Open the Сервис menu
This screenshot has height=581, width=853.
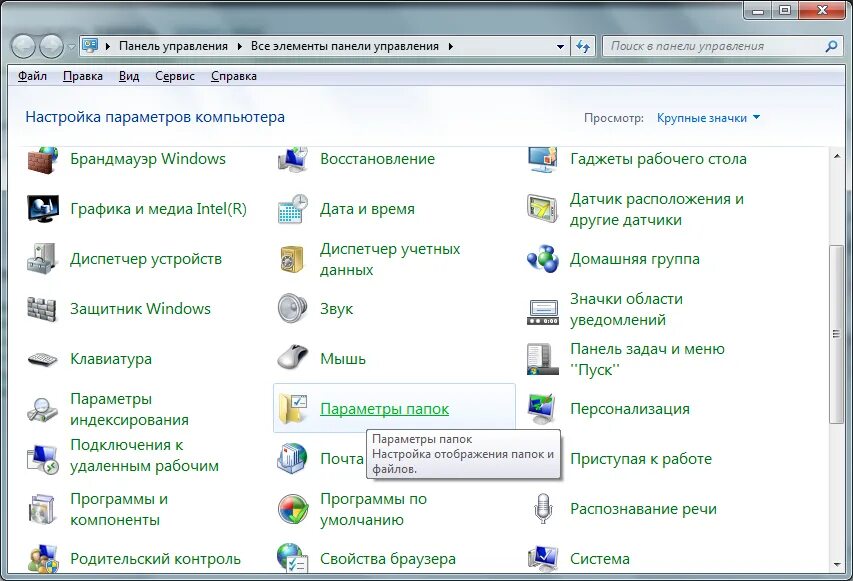pyautogui.click(x=175, y=76)
